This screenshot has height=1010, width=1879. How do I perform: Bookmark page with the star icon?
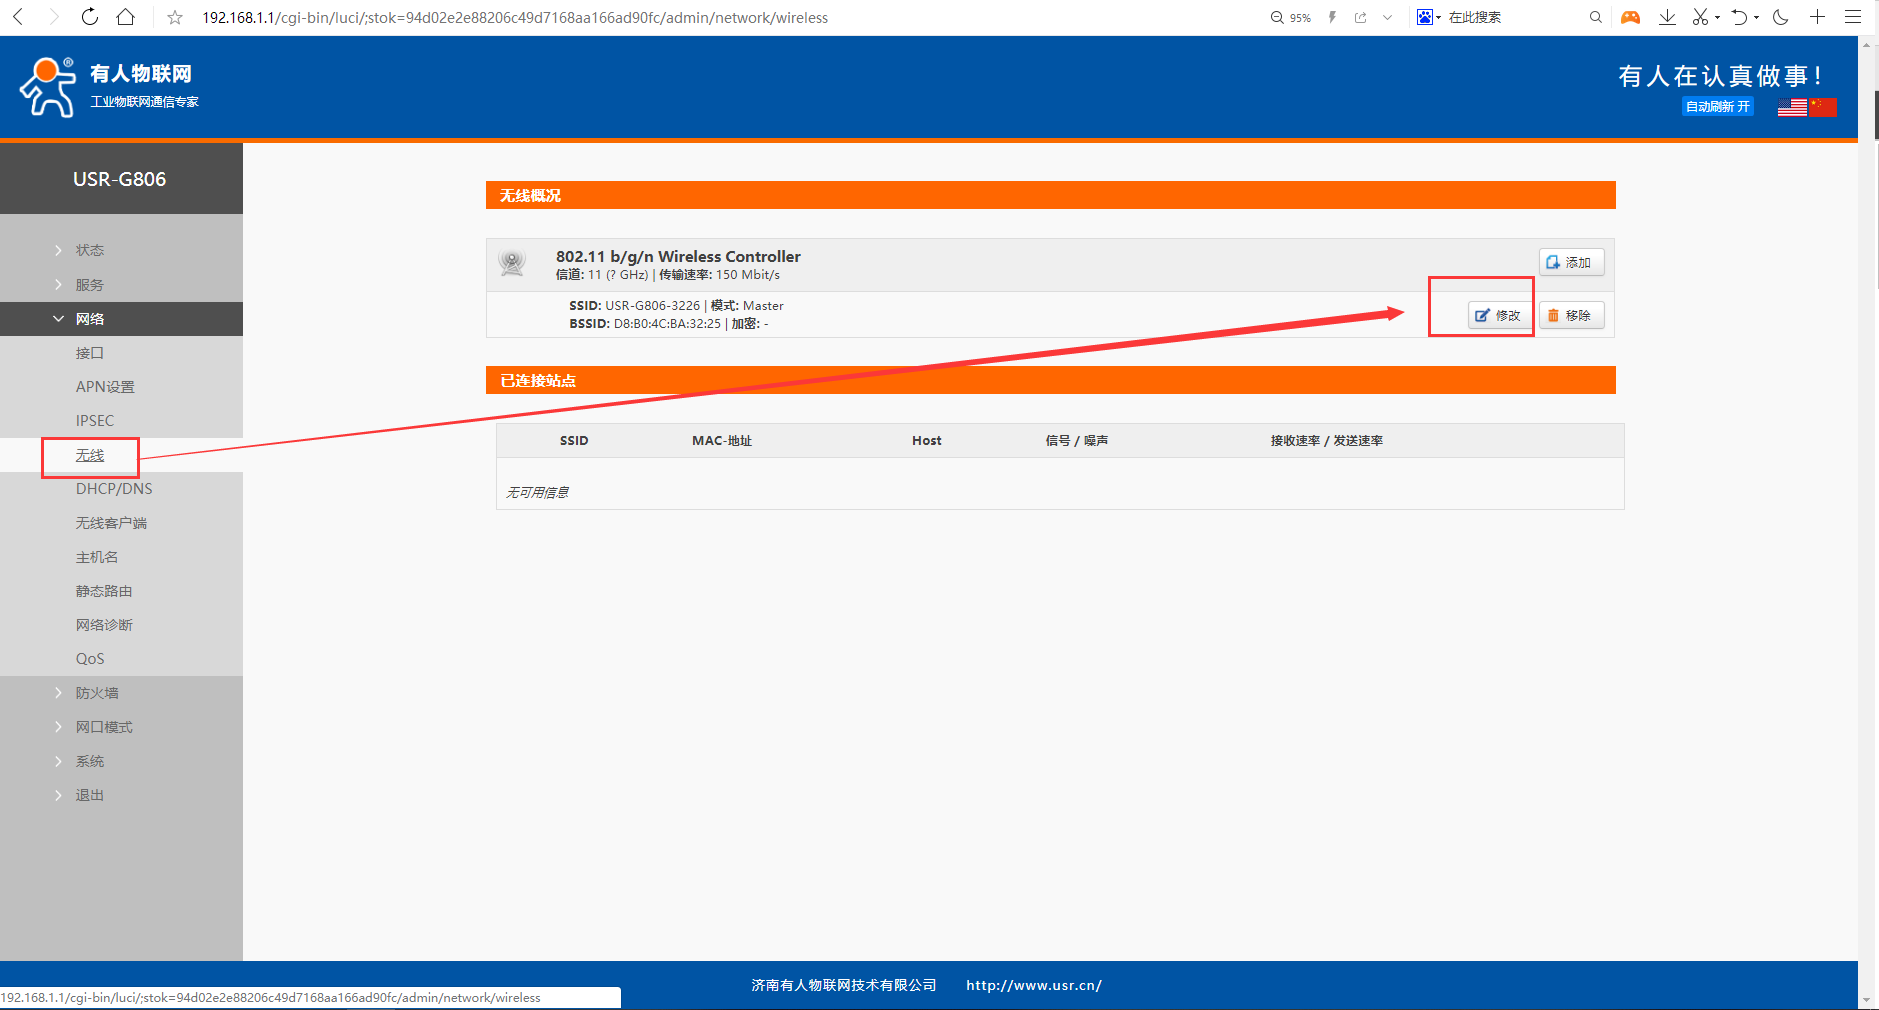point(175,17)
